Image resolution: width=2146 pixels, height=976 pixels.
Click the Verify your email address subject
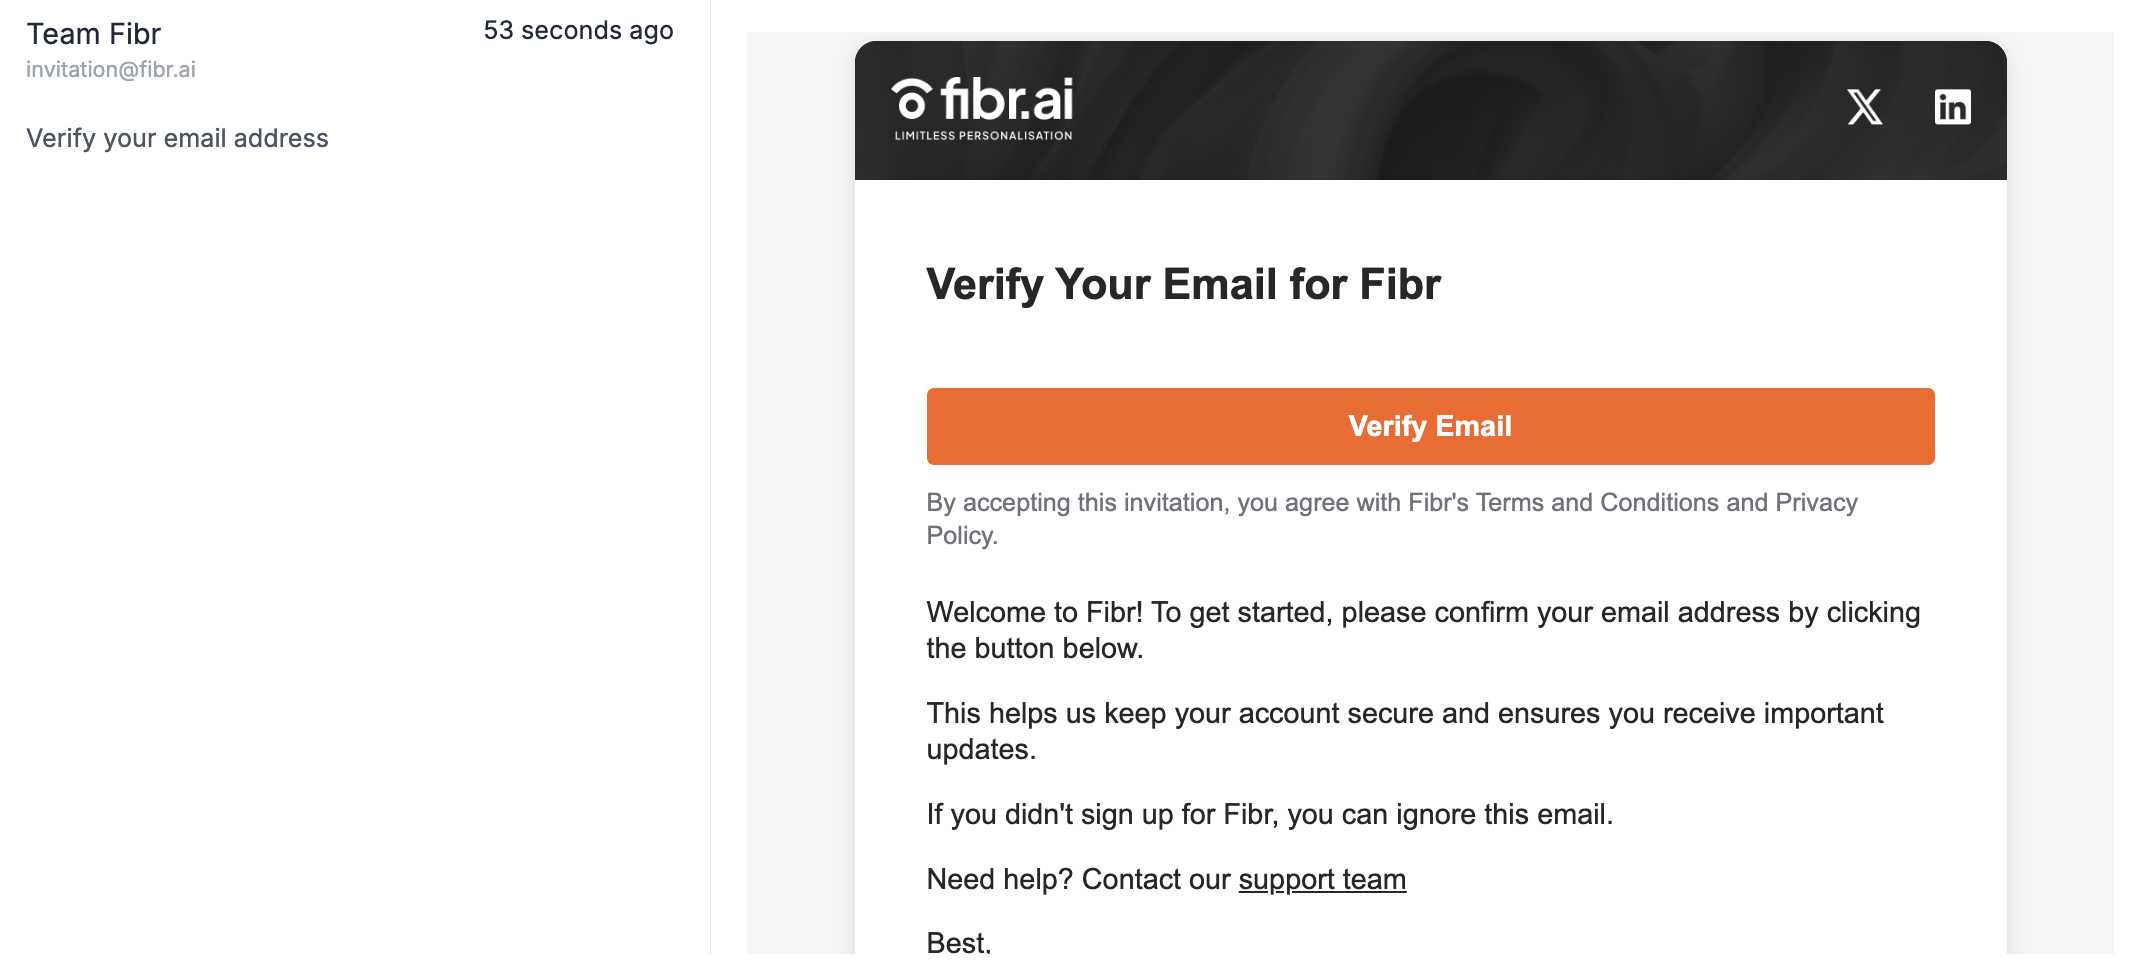[177, 138]
